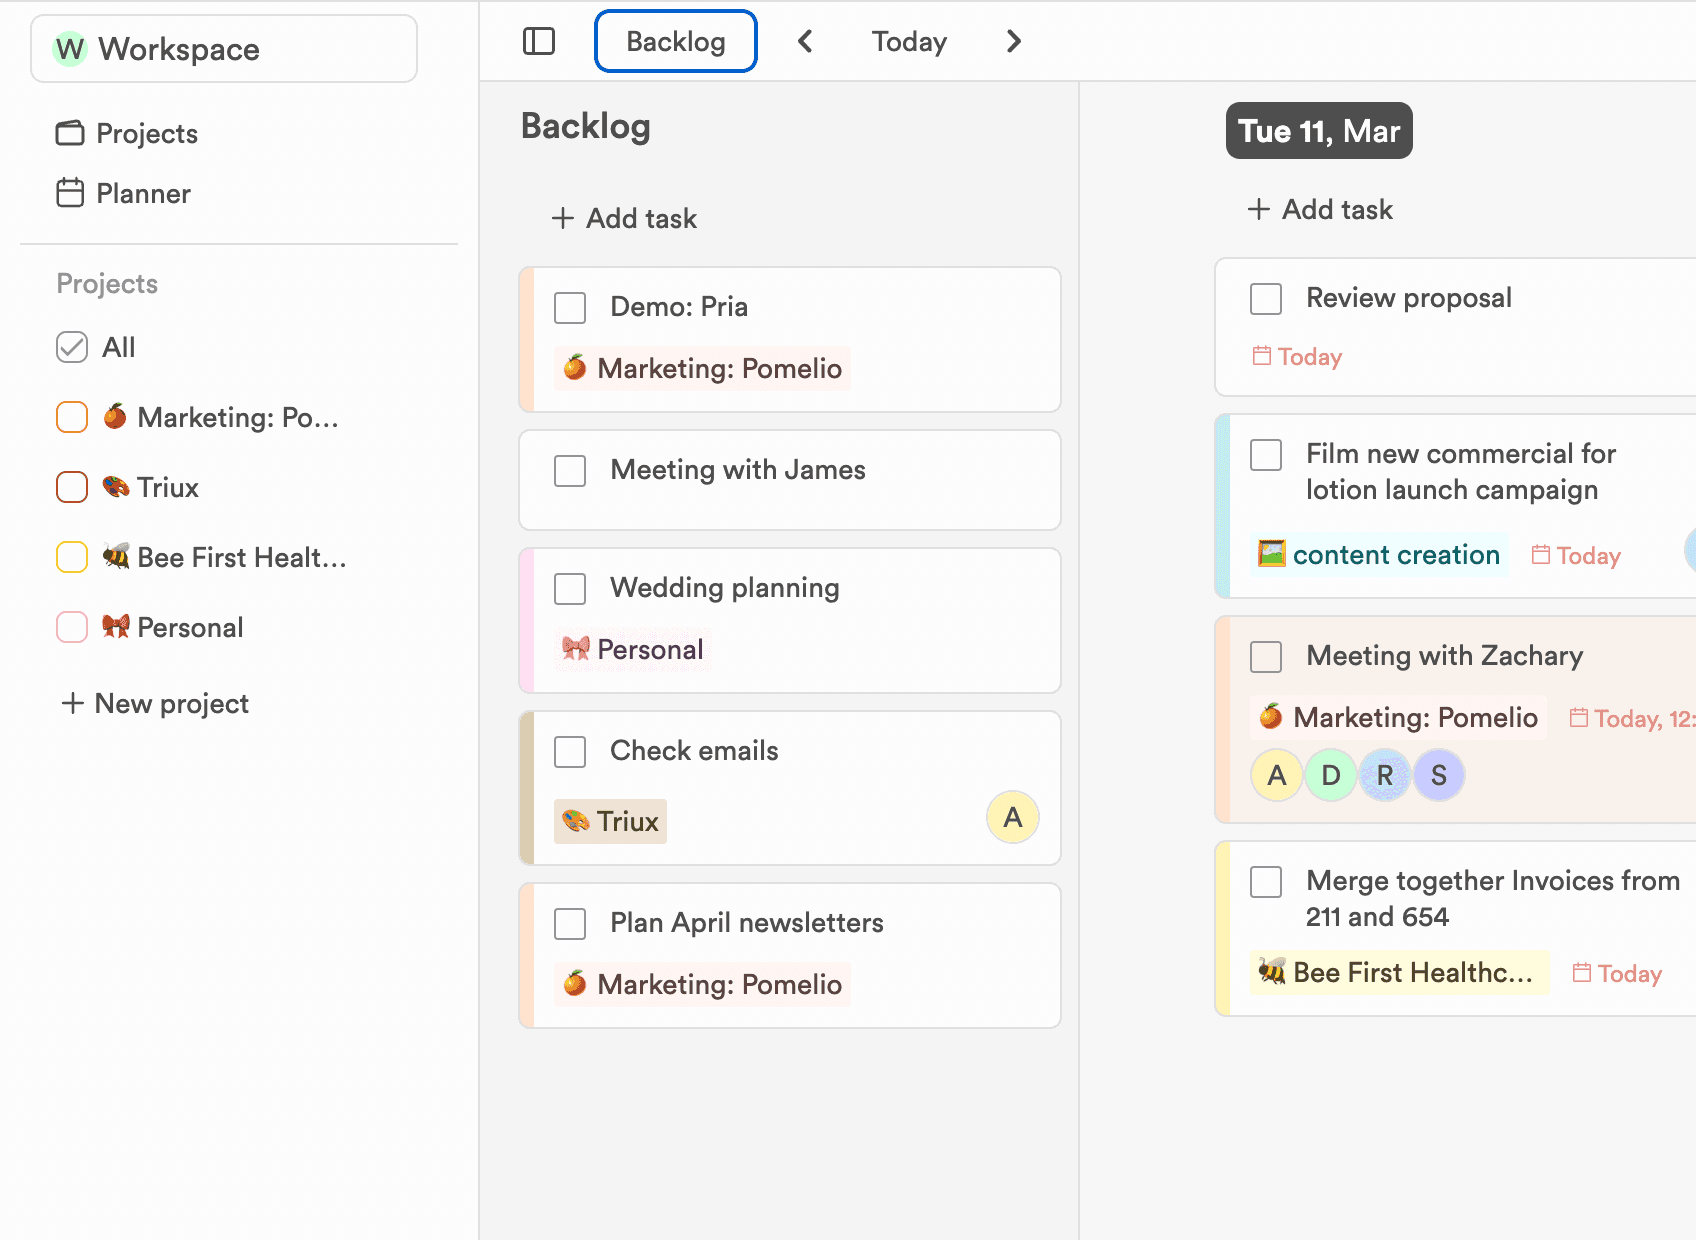
Task: Check off the Demo: Pria task
Action: pyautogui.click(x=570, y=307)
